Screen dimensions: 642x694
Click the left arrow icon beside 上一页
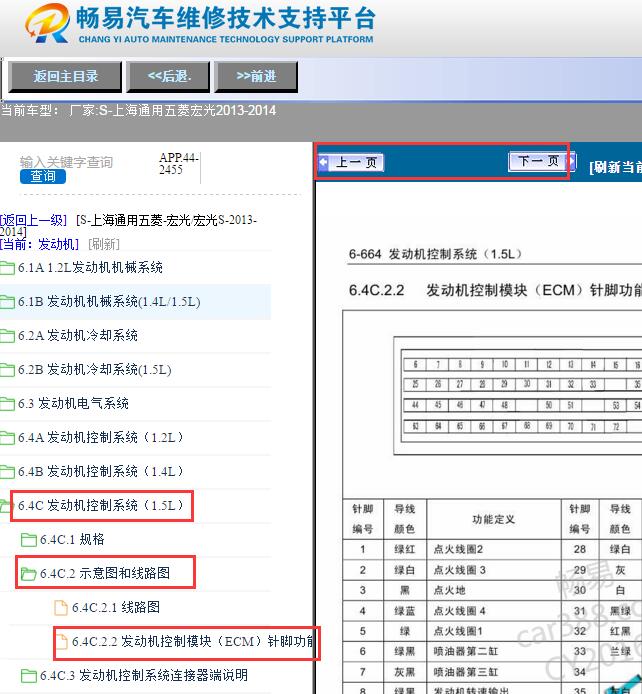tap(323, 162)
